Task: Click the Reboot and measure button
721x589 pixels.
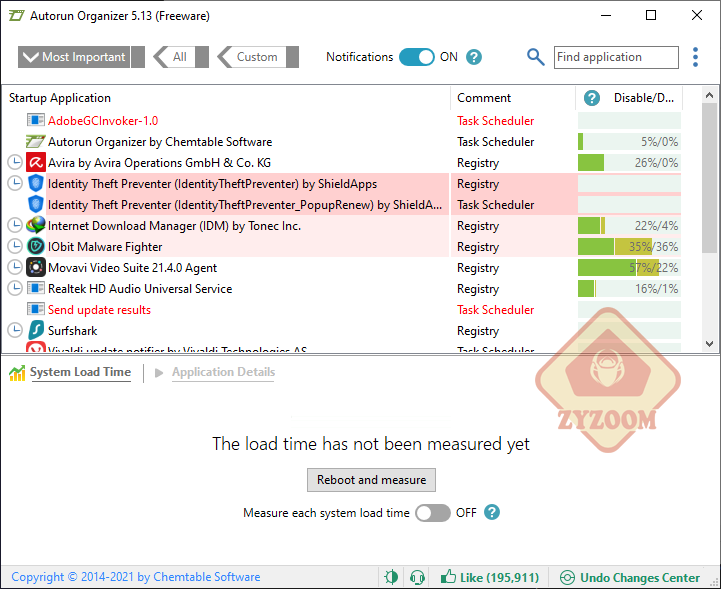Action: click(372, 480)
